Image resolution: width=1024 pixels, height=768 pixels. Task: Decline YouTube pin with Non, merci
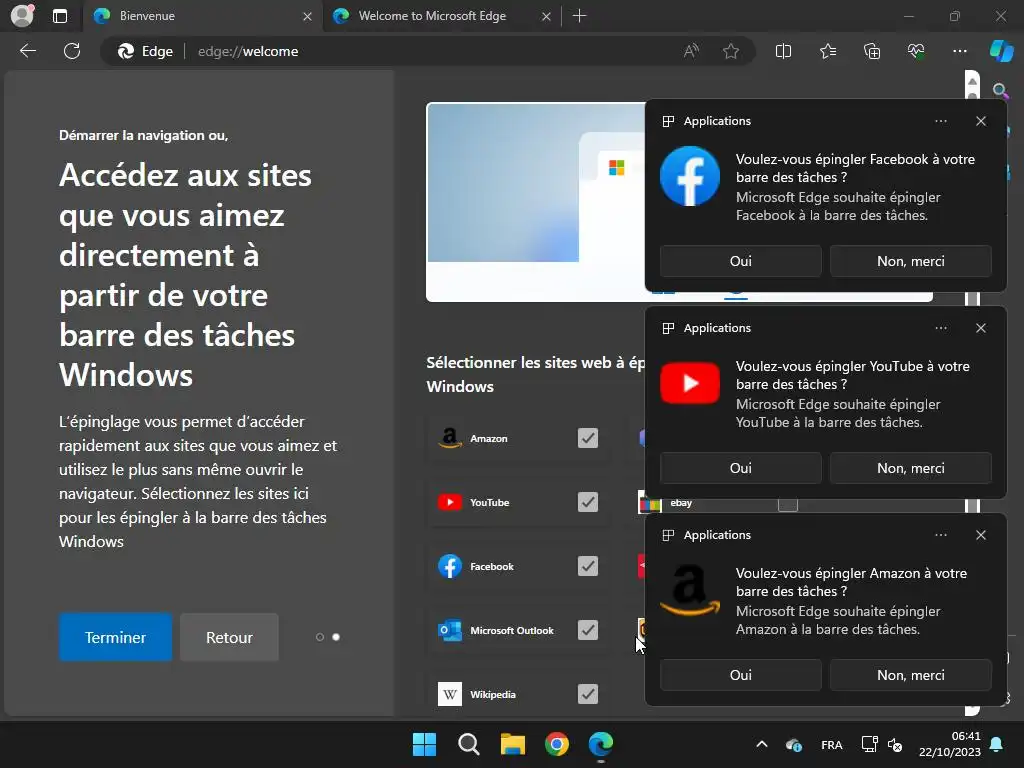[x=910, y=468]
